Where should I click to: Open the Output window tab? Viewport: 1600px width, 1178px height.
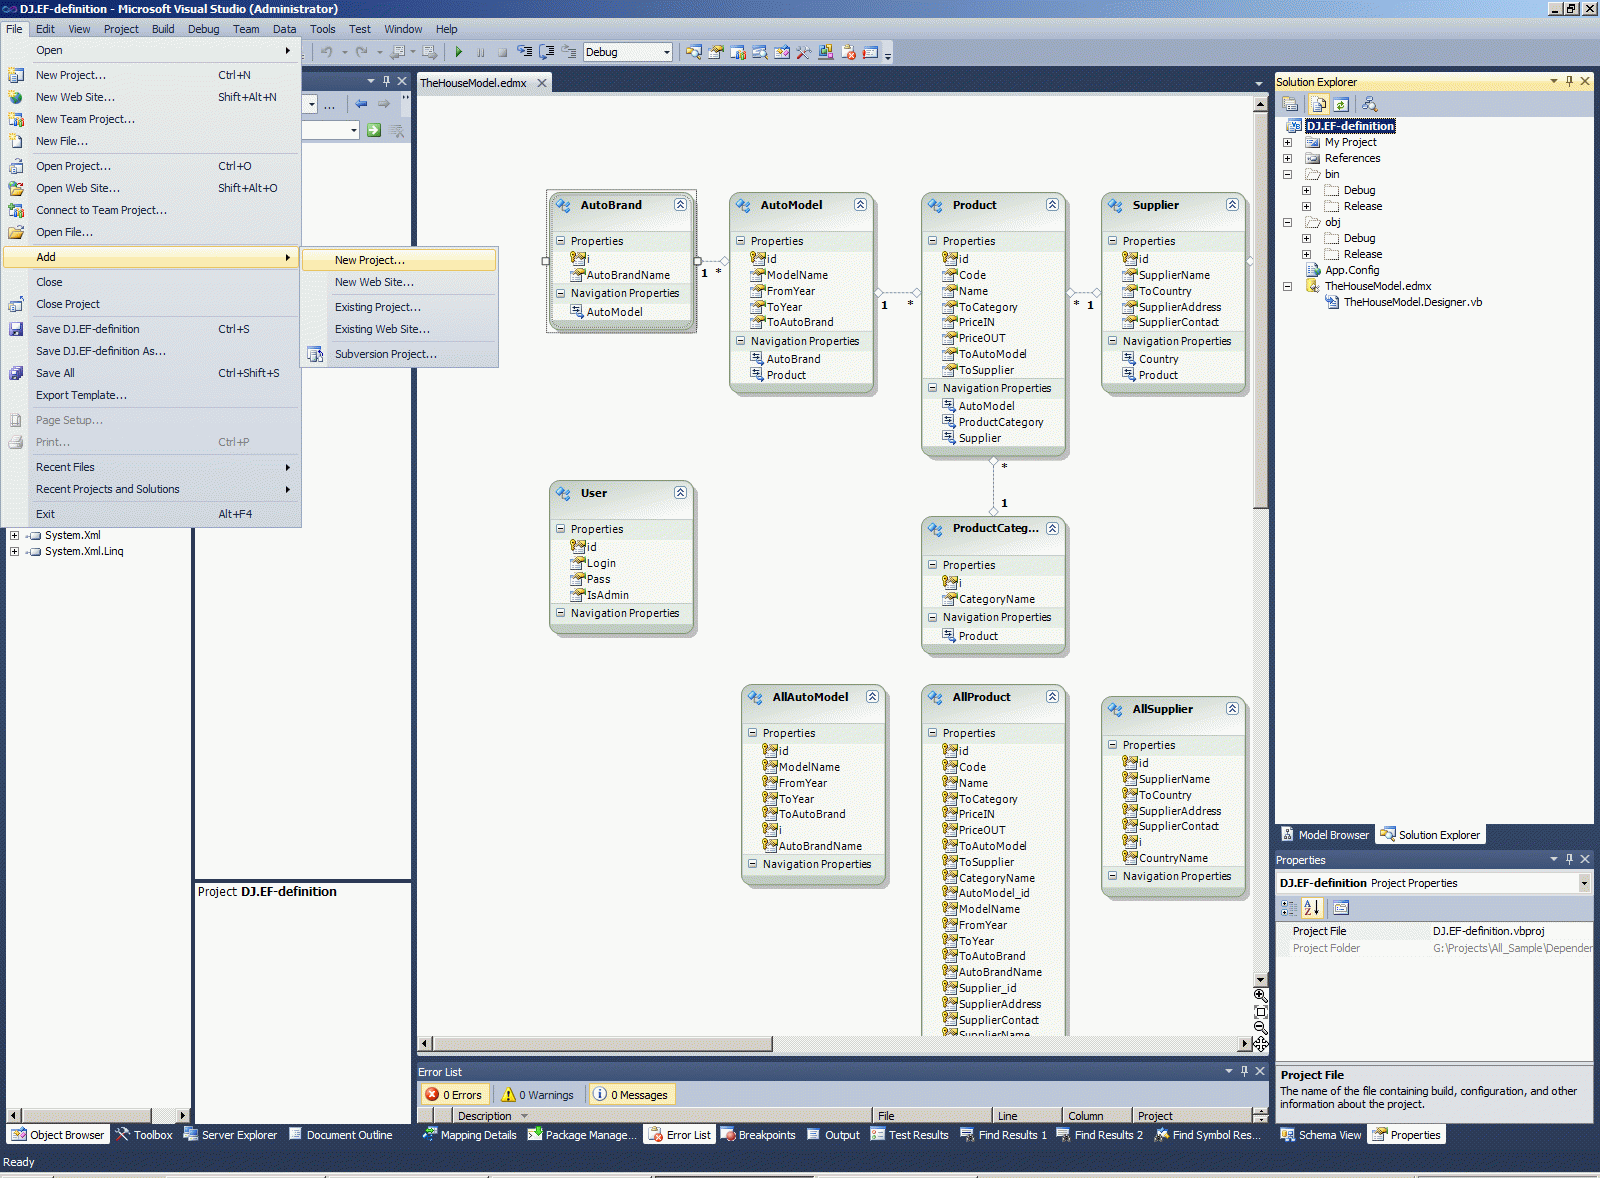833,1135
